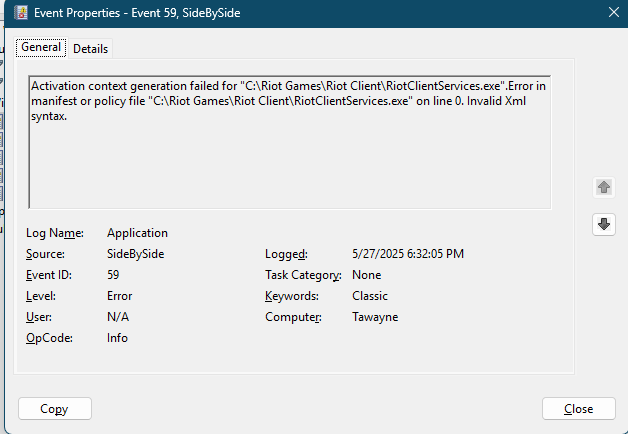This screenshot has height=434, width=628.
Task: Close the dialog with the title bar X
Action: [x=612, y=12]
